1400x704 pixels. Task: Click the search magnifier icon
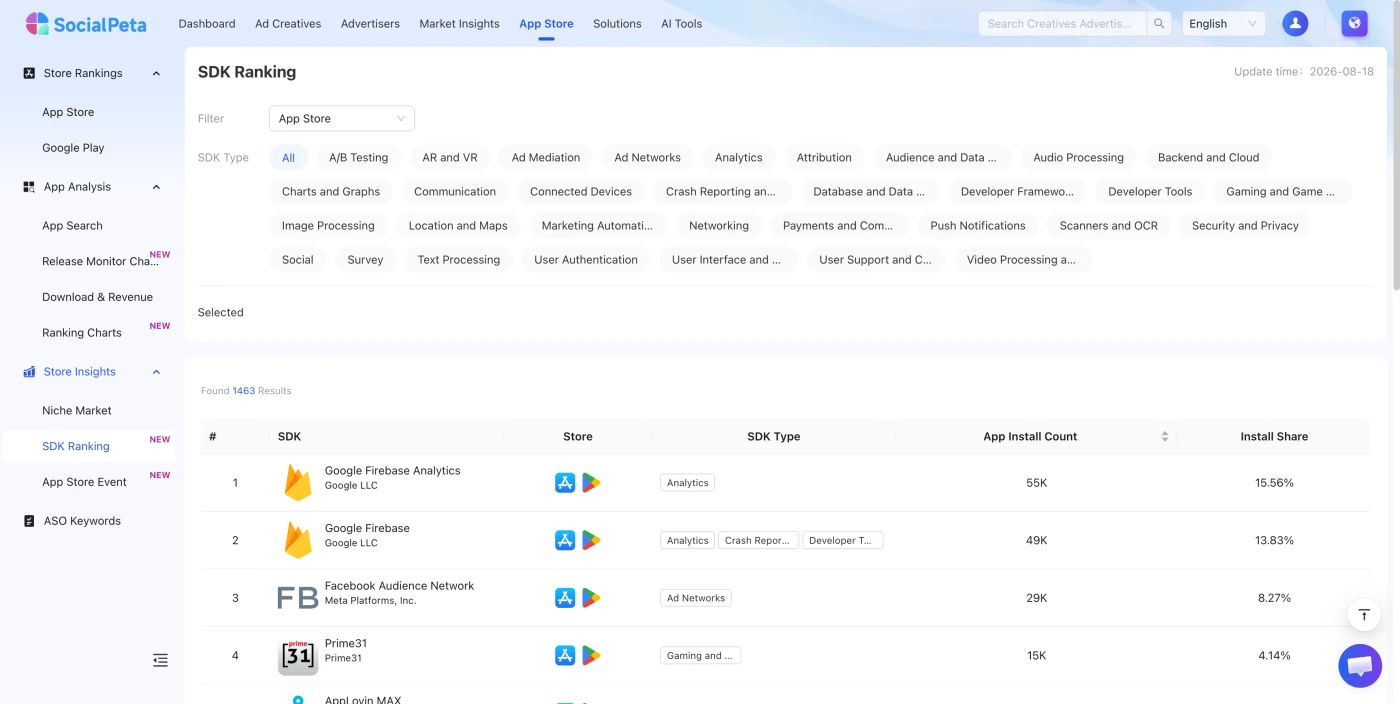(x=1159, y=24)
